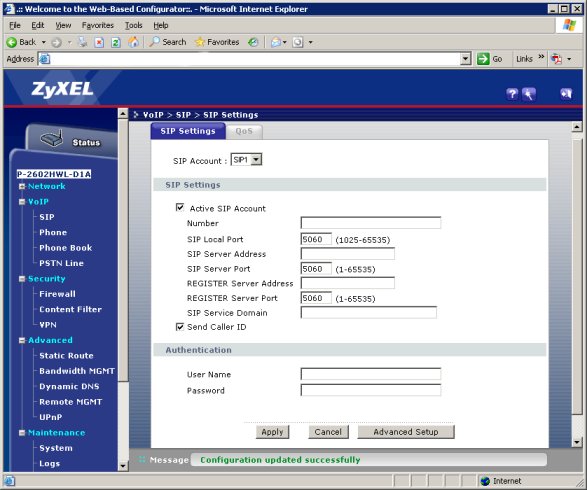Screen dimensions: 587x490
Task: Click the browser Home icon
Action: tap(133, 42)
